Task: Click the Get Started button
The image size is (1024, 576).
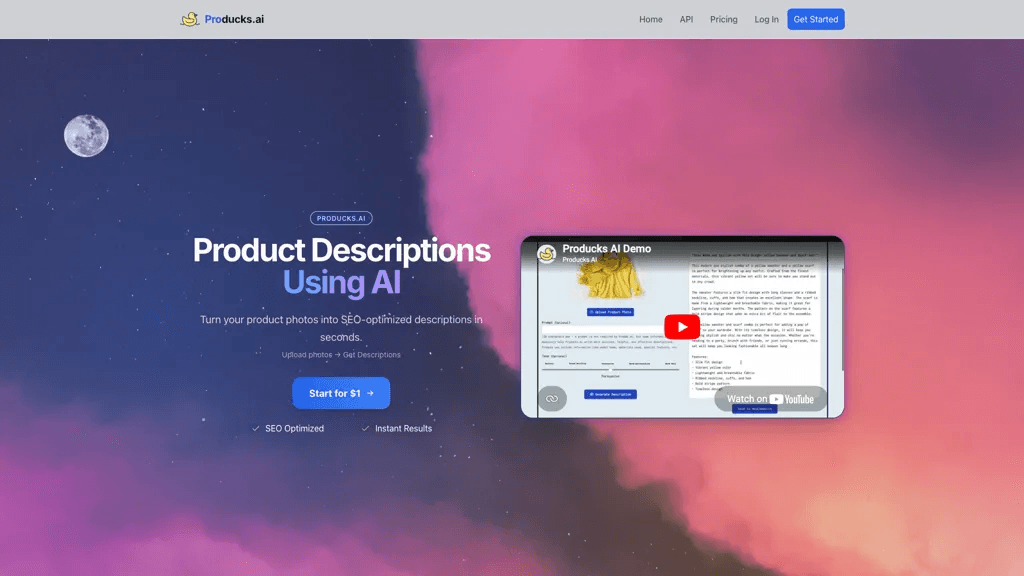Action: [816, 20]
